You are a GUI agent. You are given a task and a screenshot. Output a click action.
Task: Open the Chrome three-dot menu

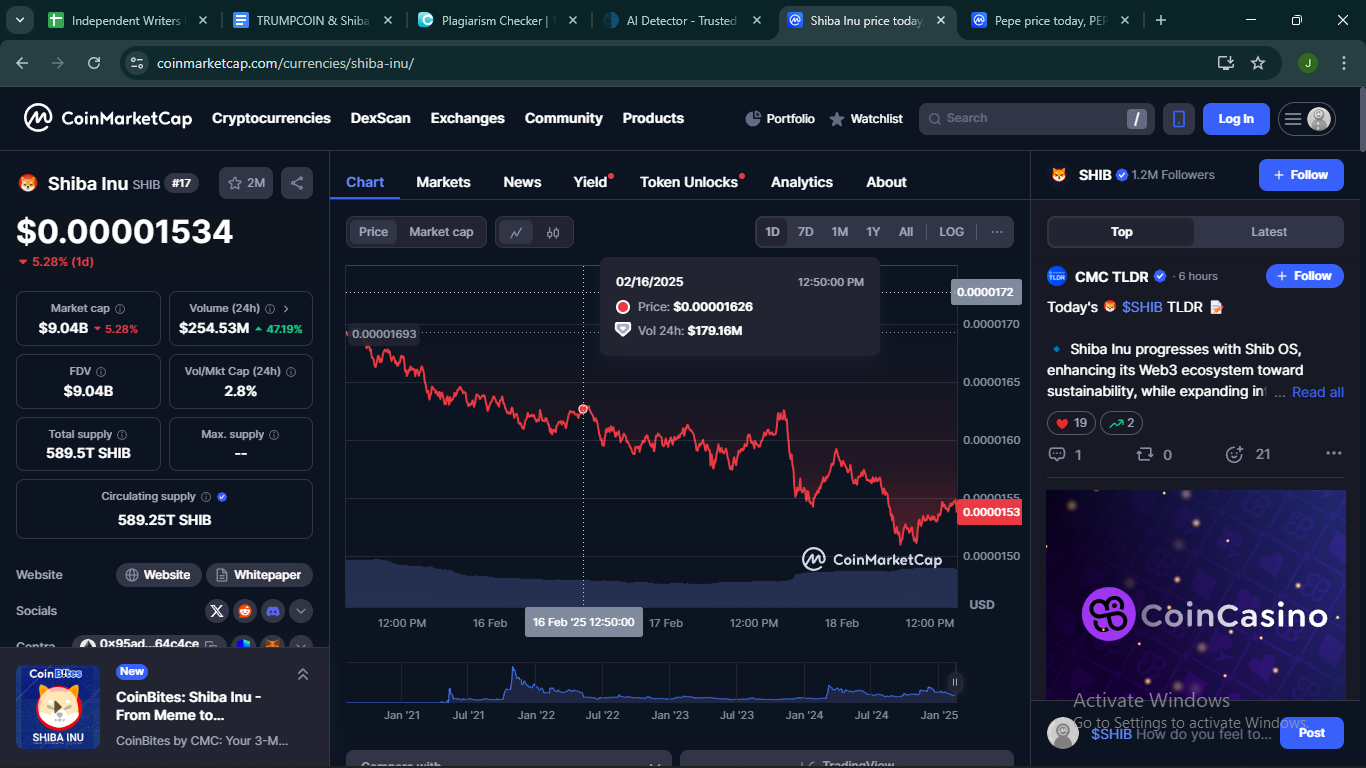click(1342, 63)
